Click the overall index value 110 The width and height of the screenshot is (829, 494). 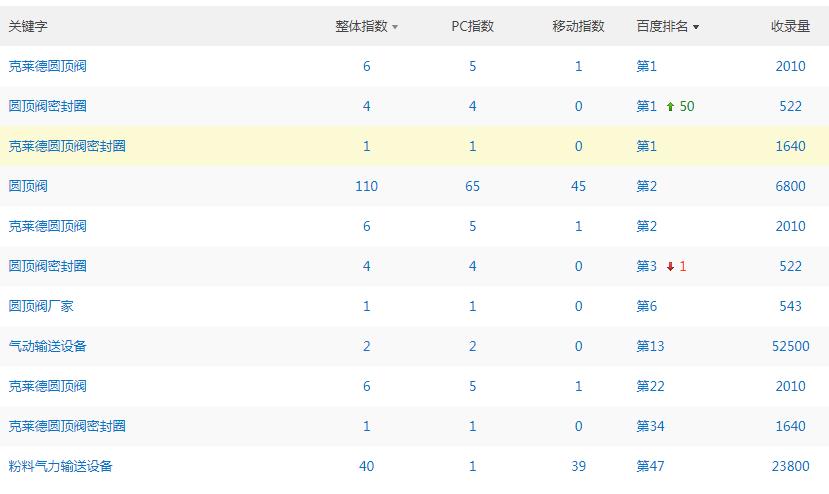(366, 186)
